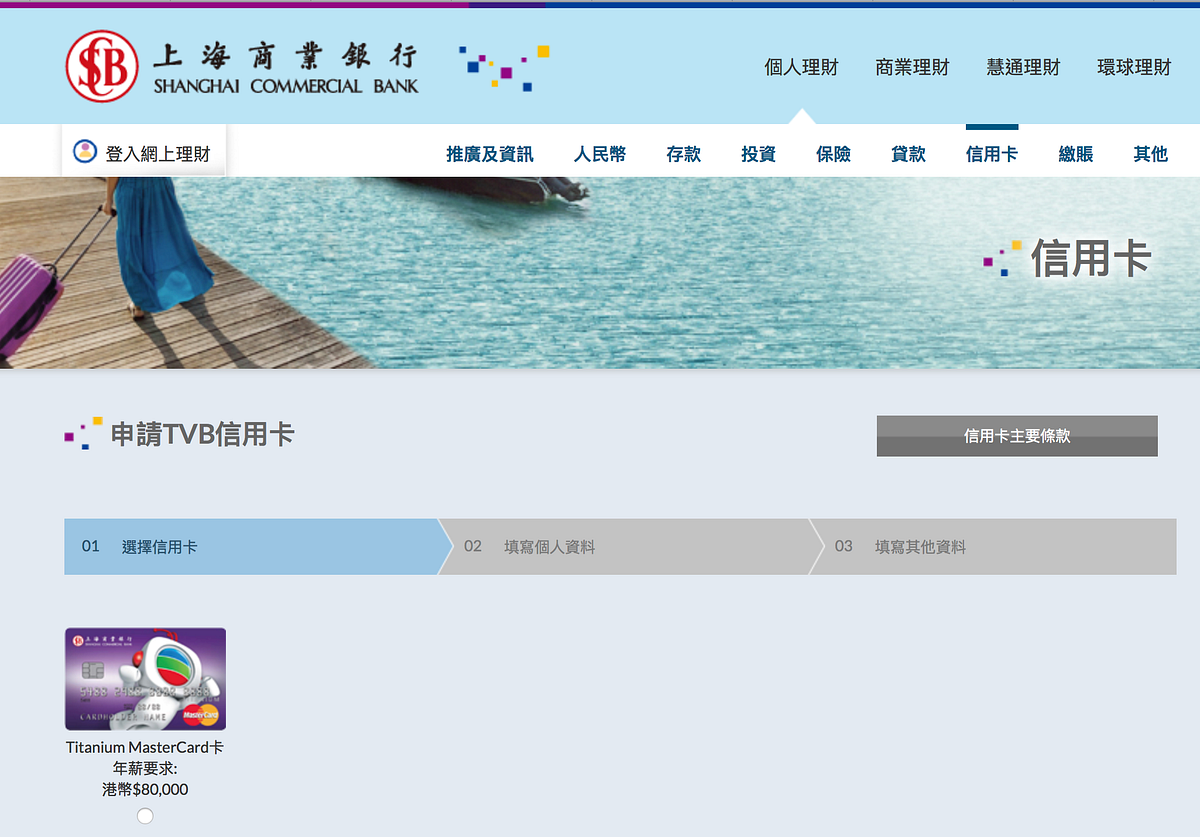The image size is (1200, 837).
Task: Select the TVB Titanium MasterCard image
Action: click(x=145, y=678)
